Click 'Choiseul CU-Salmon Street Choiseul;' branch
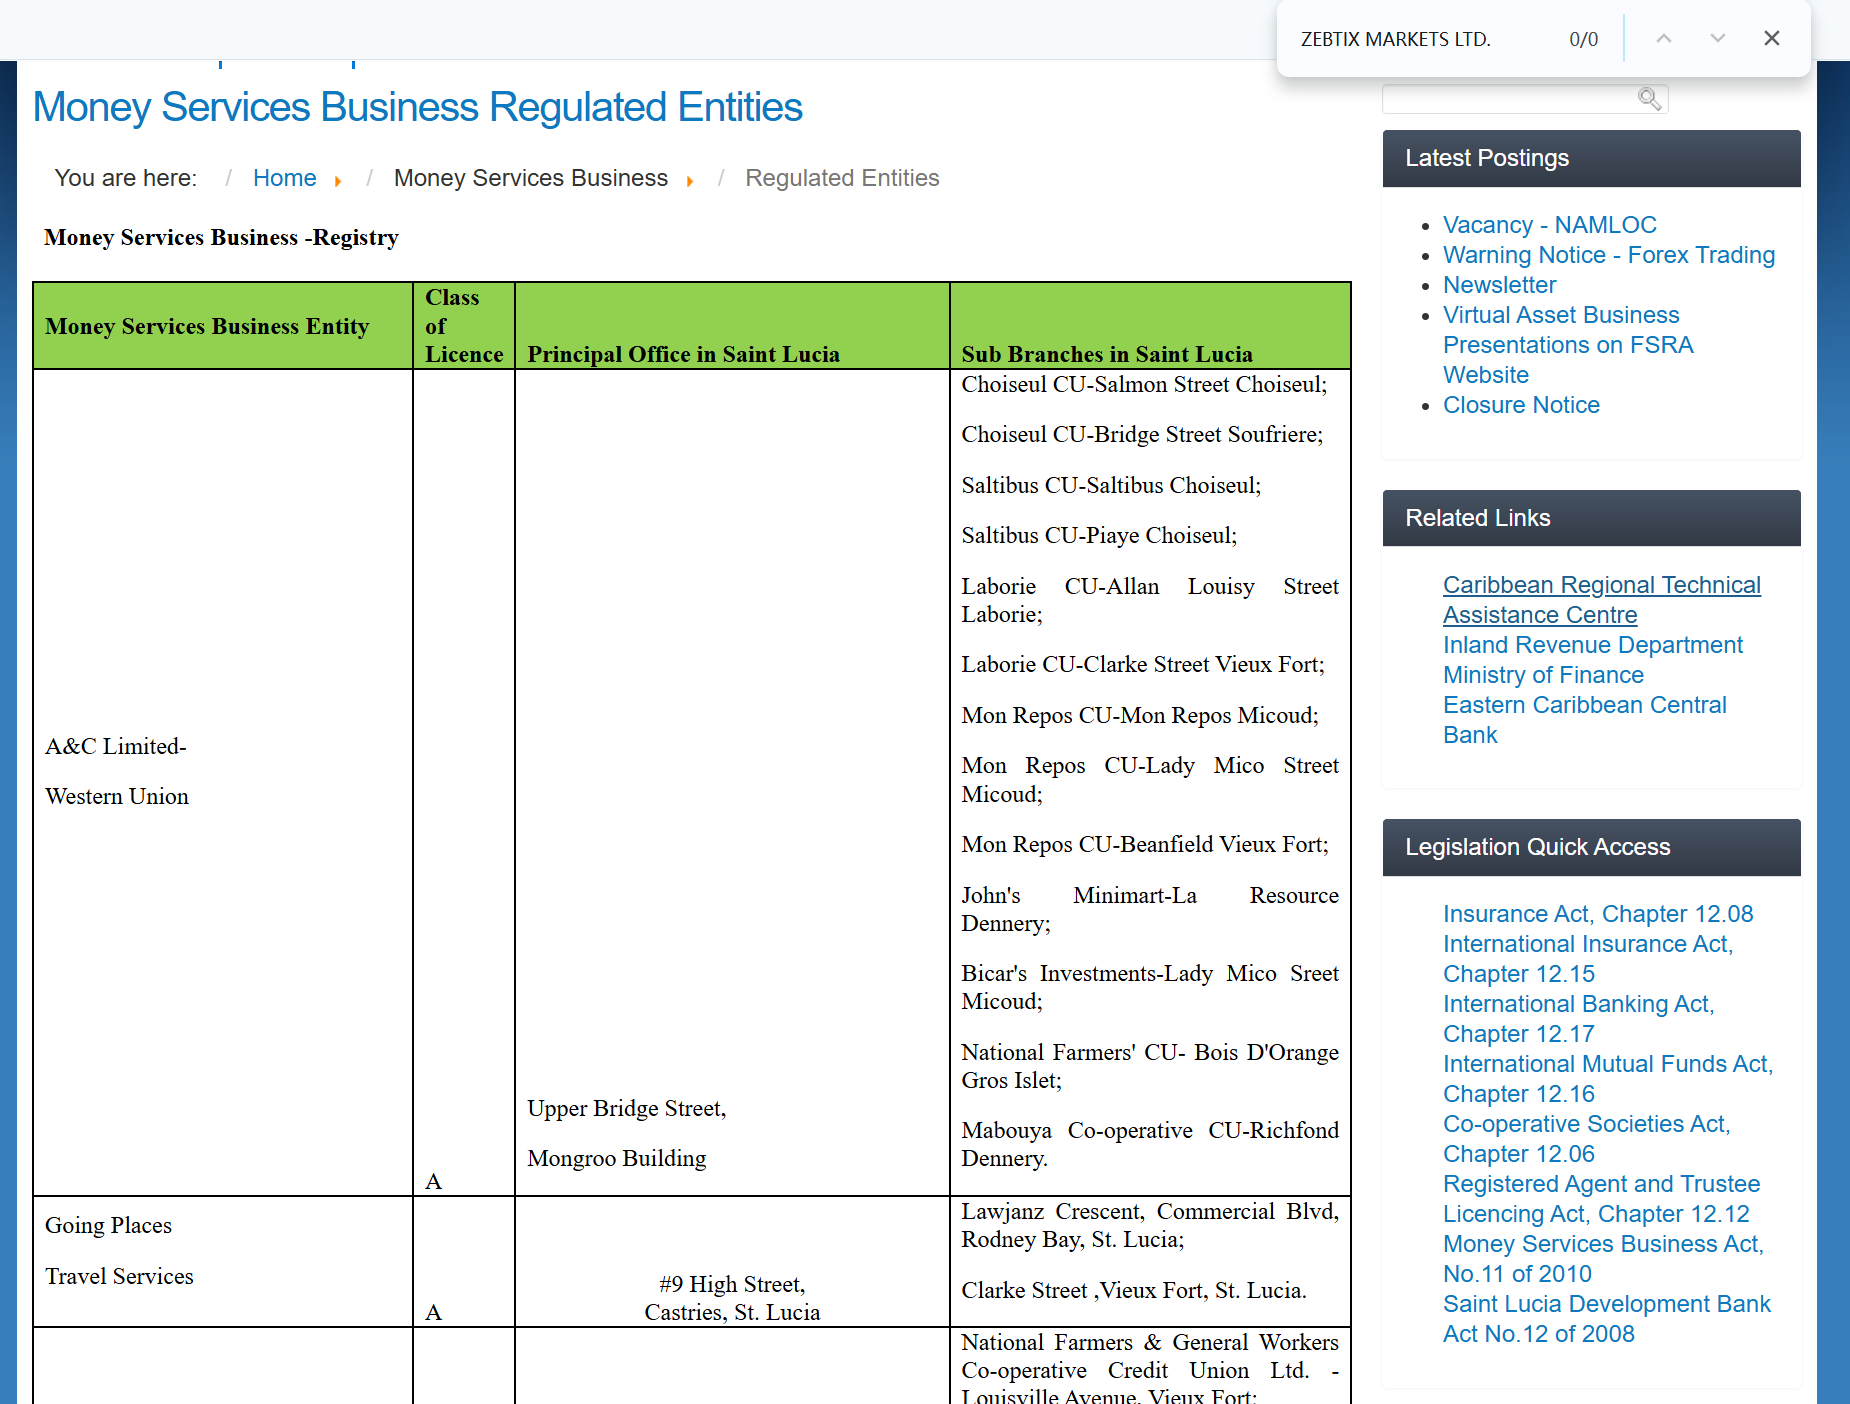The image size is (1850, 1404). pyautogui.click(x=1144, y=384)
